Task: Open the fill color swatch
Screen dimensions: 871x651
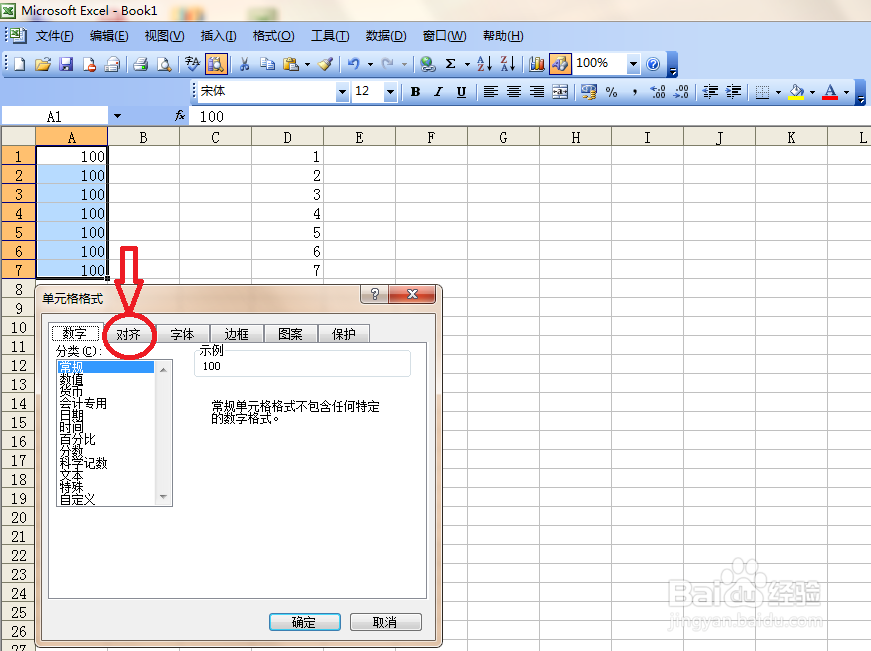Action: pos(796,91)
